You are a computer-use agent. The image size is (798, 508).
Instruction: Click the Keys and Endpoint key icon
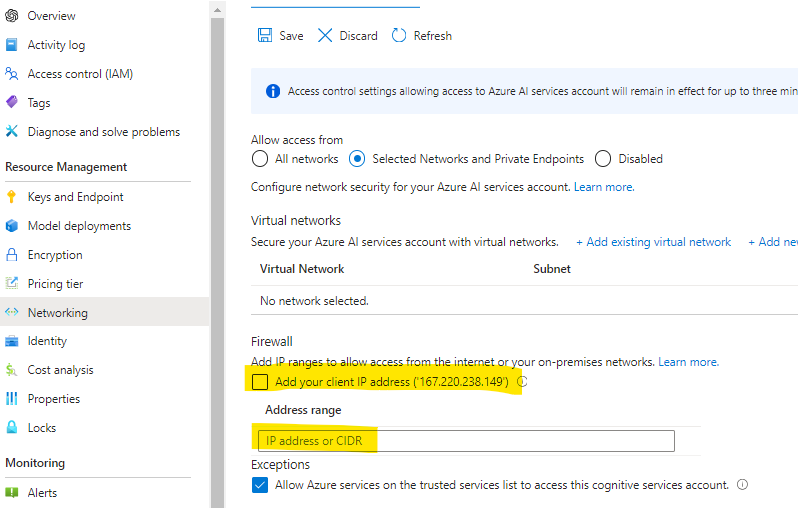click(12, 196)
